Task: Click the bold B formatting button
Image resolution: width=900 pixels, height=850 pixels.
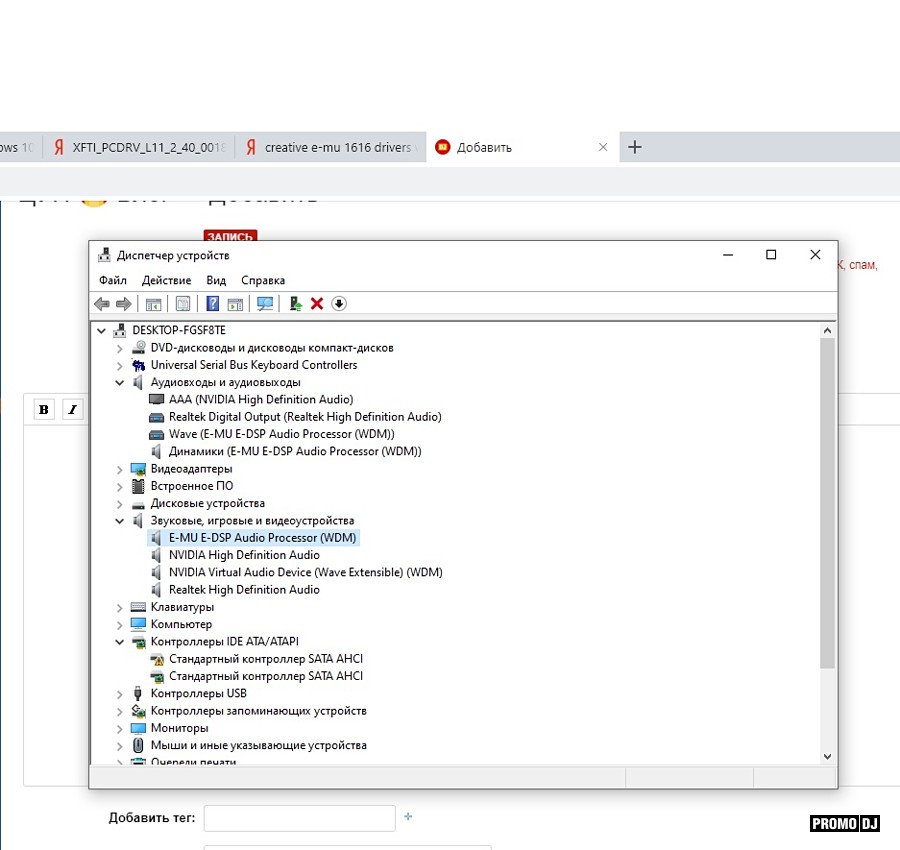Action: point(44,409)
